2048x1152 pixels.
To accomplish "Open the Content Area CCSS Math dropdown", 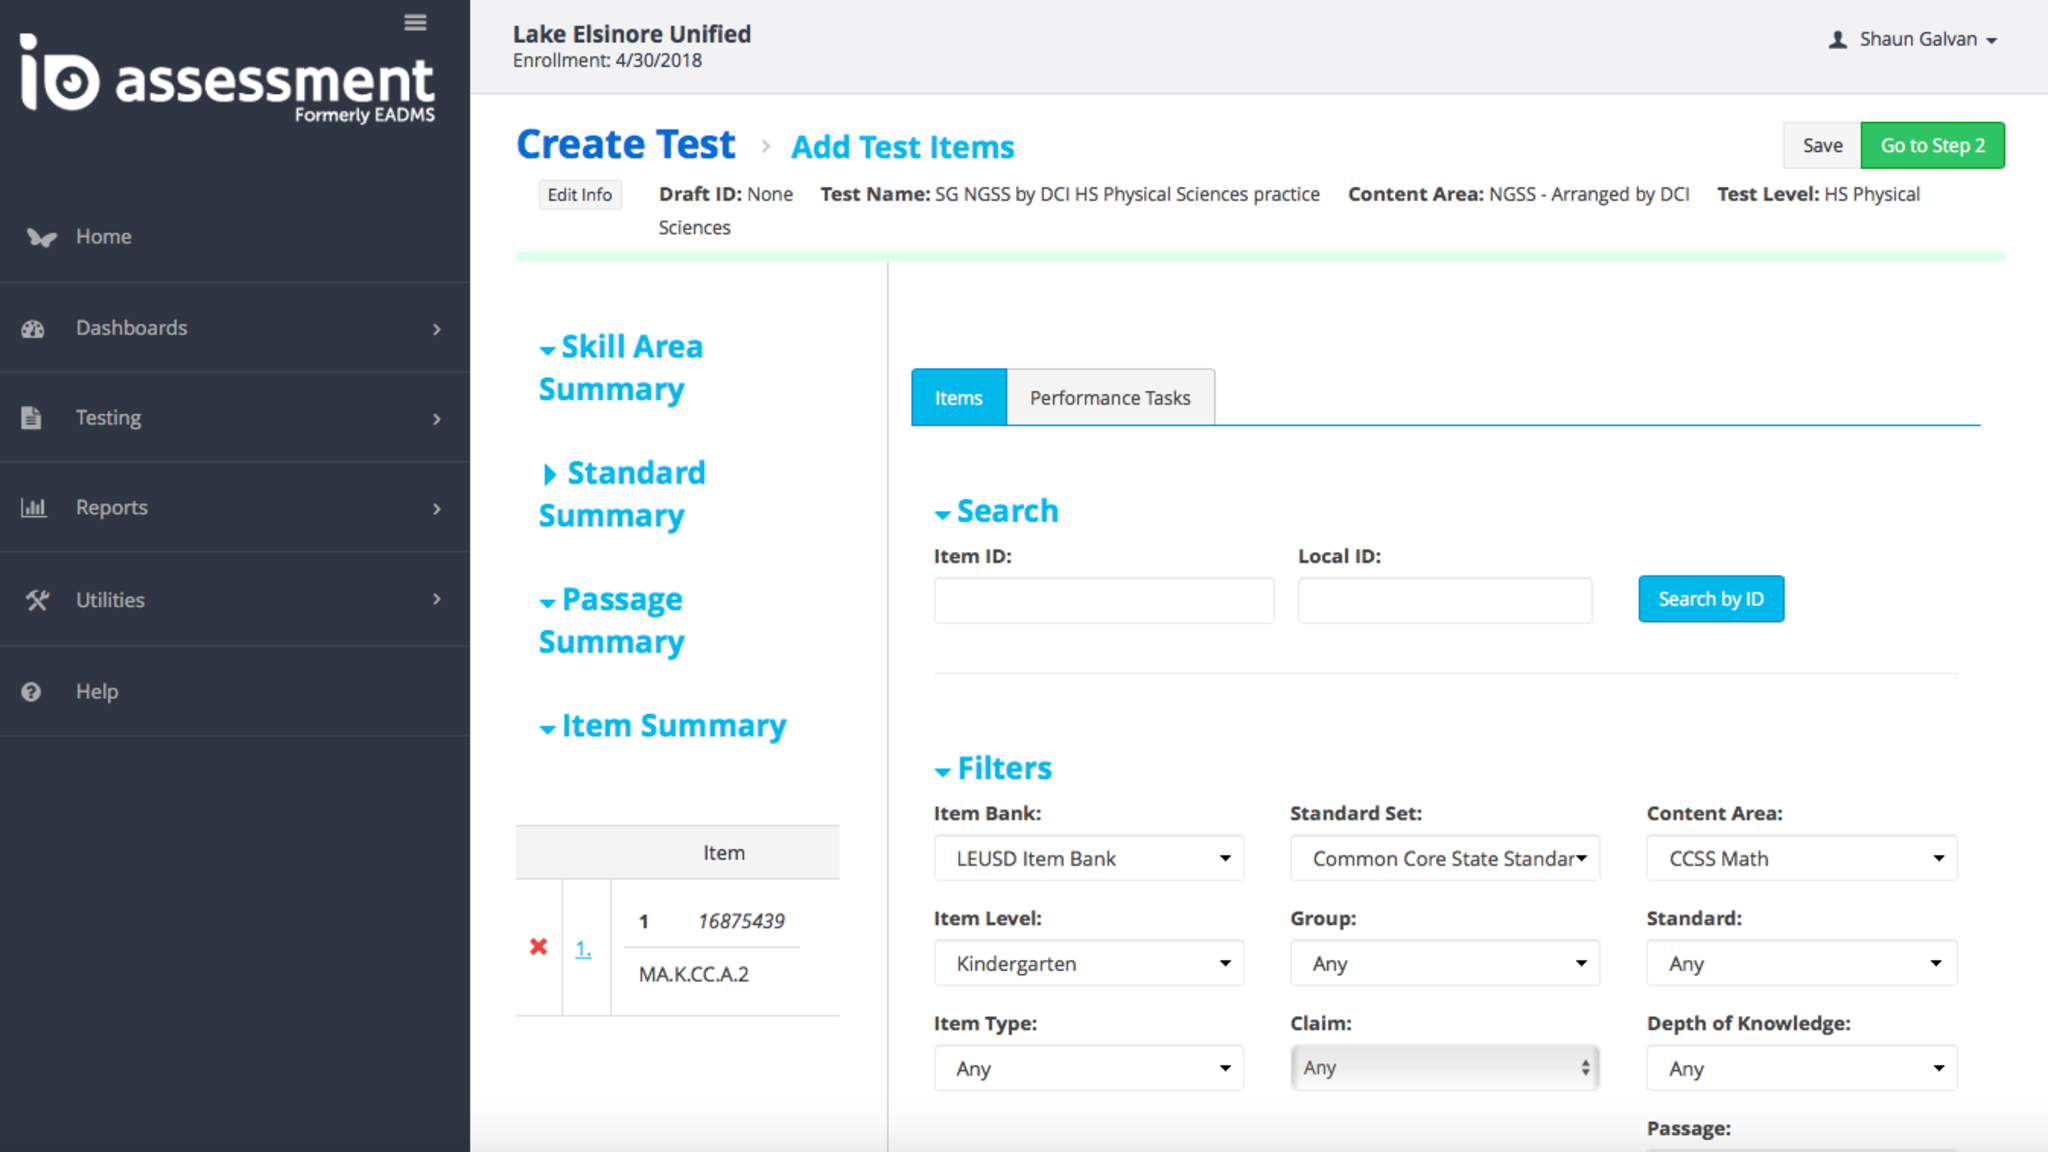I will pos(1801,859).
